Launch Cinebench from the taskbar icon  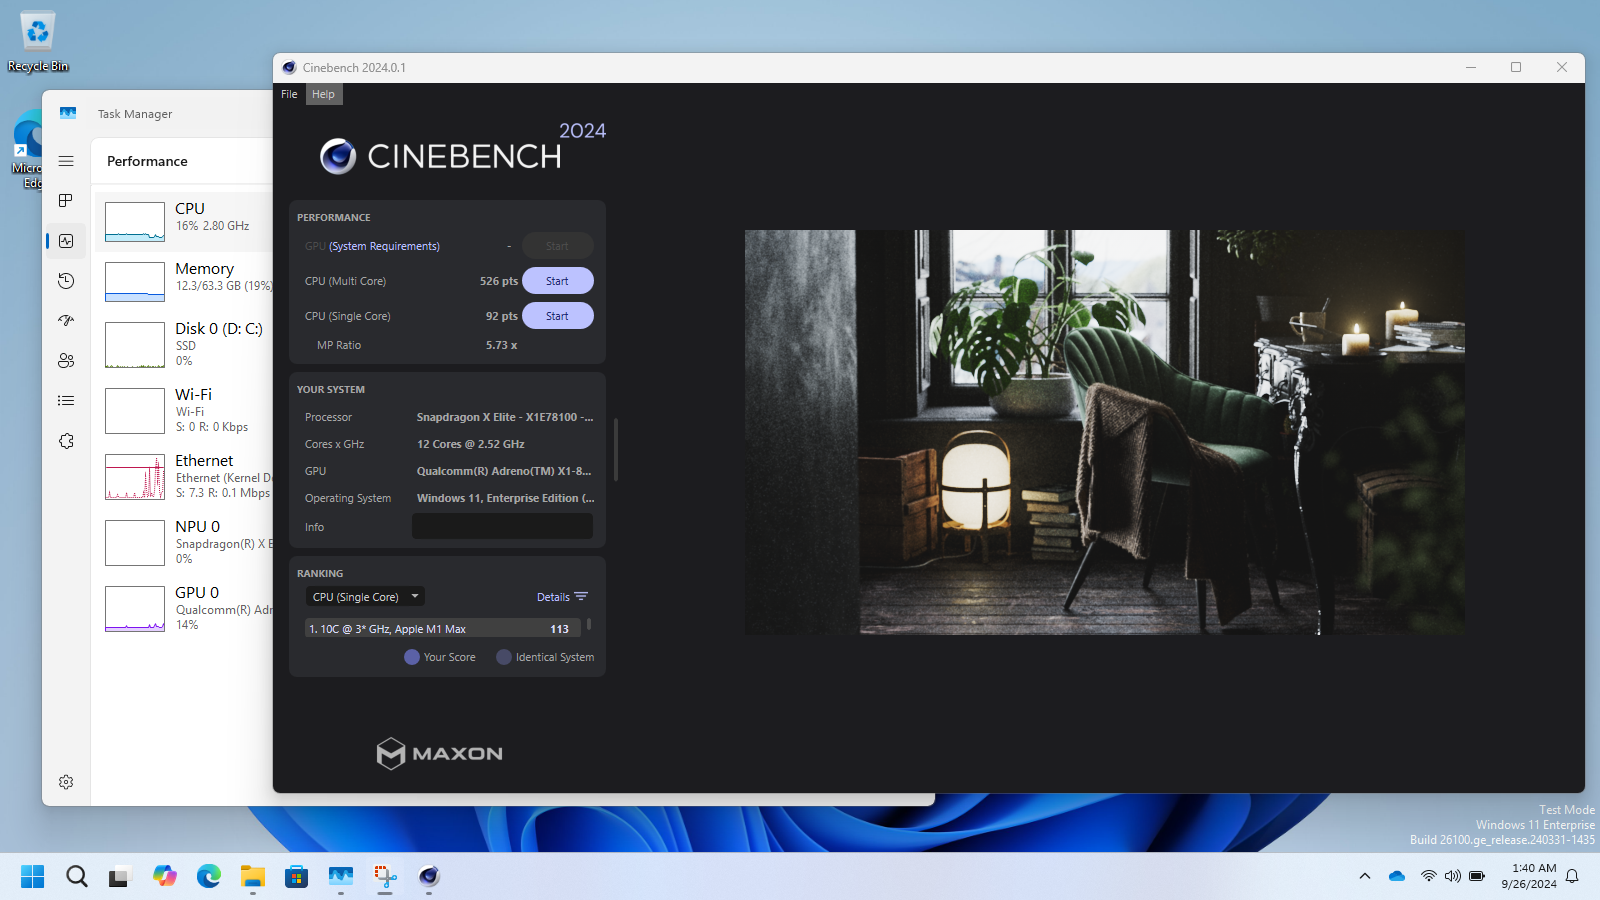[429, 877]
